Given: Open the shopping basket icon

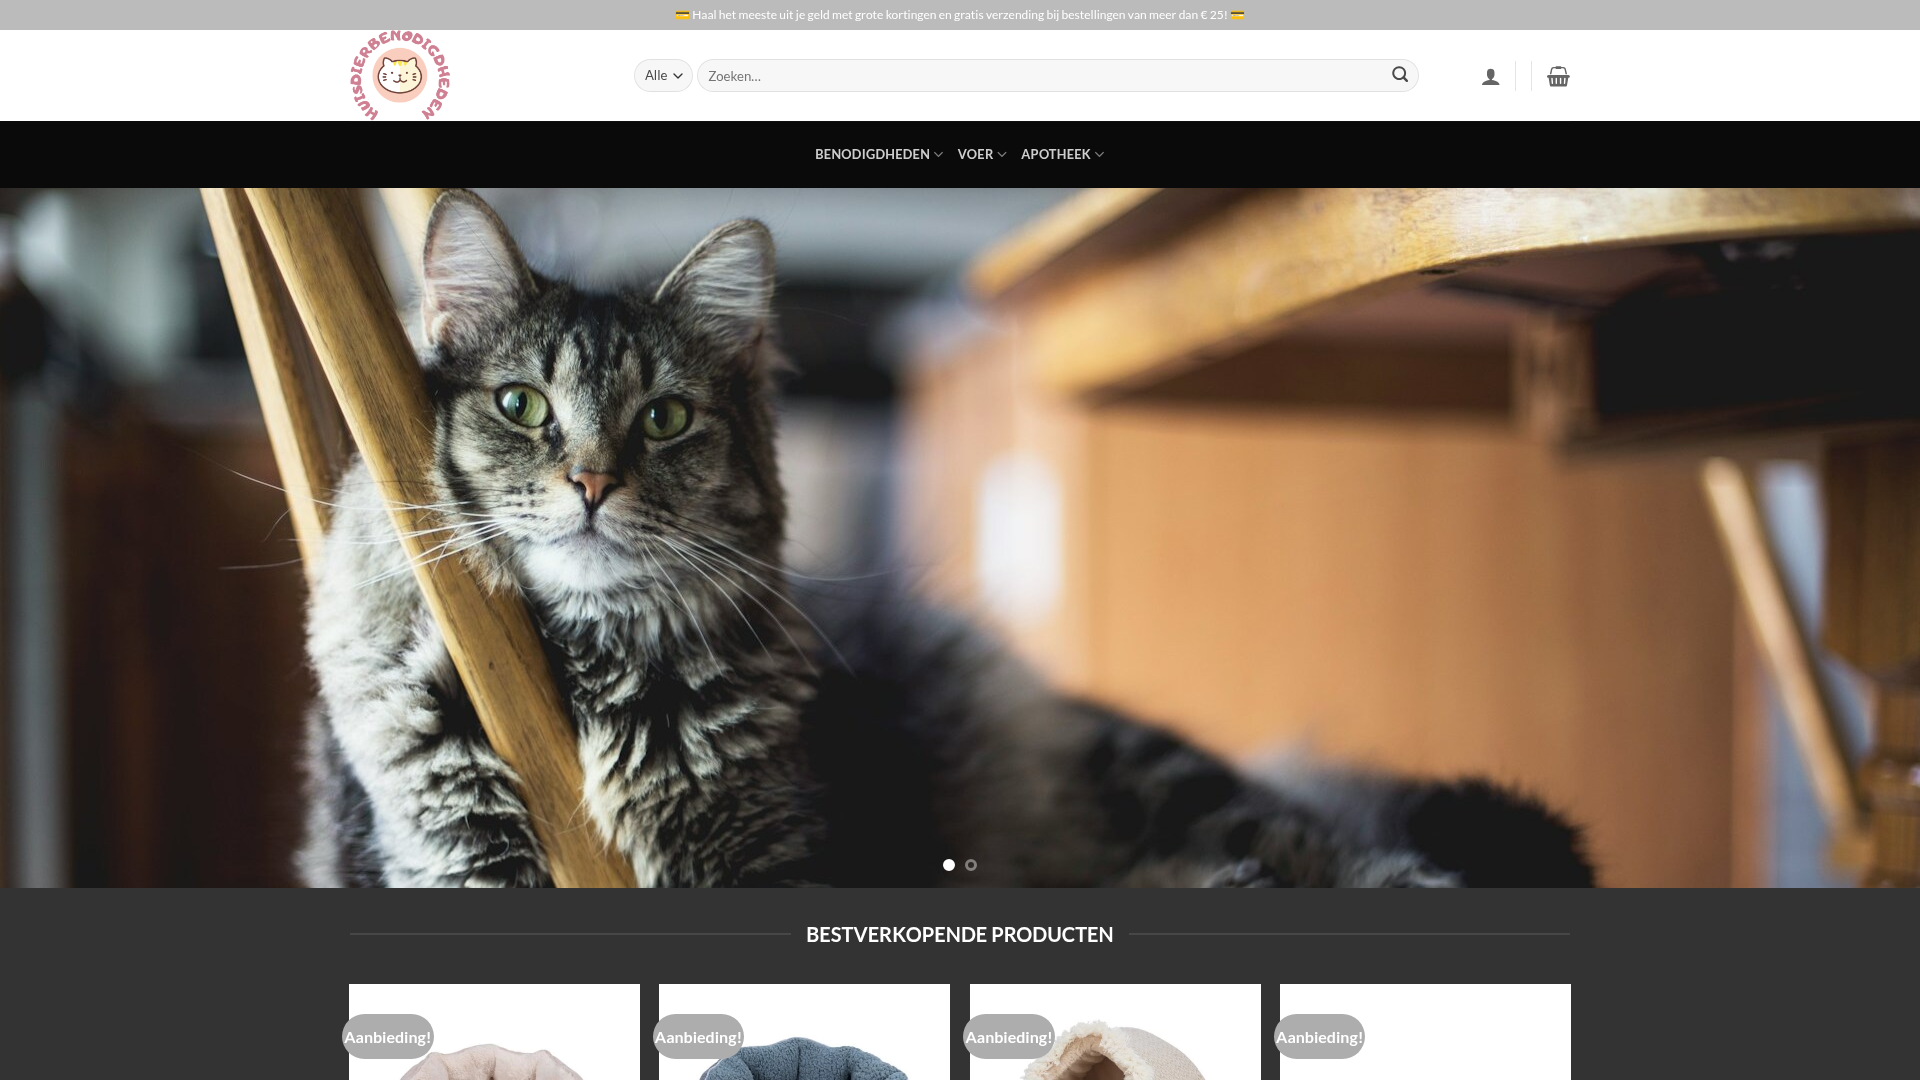Looking at the screenshot, I should [1558, 76].
